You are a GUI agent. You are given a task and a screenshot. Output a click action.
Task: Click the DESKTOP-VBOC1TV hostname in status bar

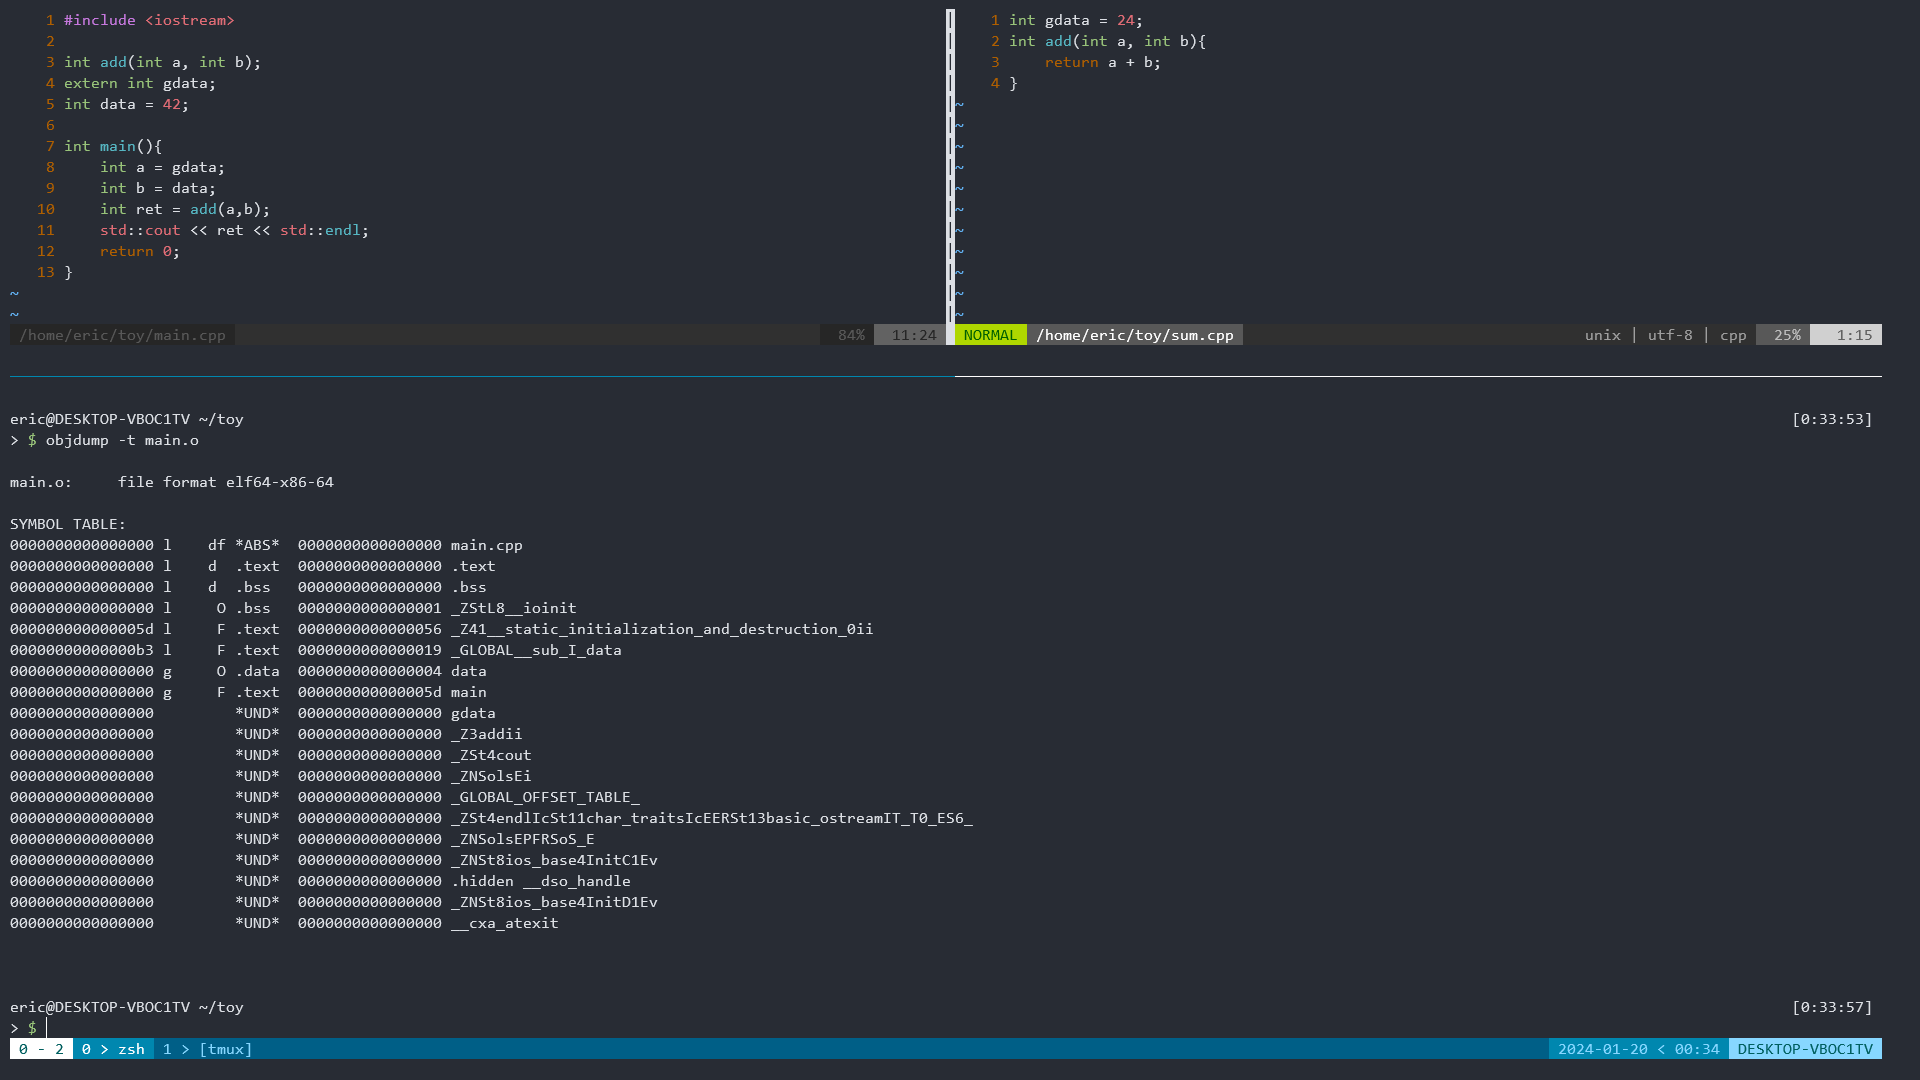(1805, 1049)
